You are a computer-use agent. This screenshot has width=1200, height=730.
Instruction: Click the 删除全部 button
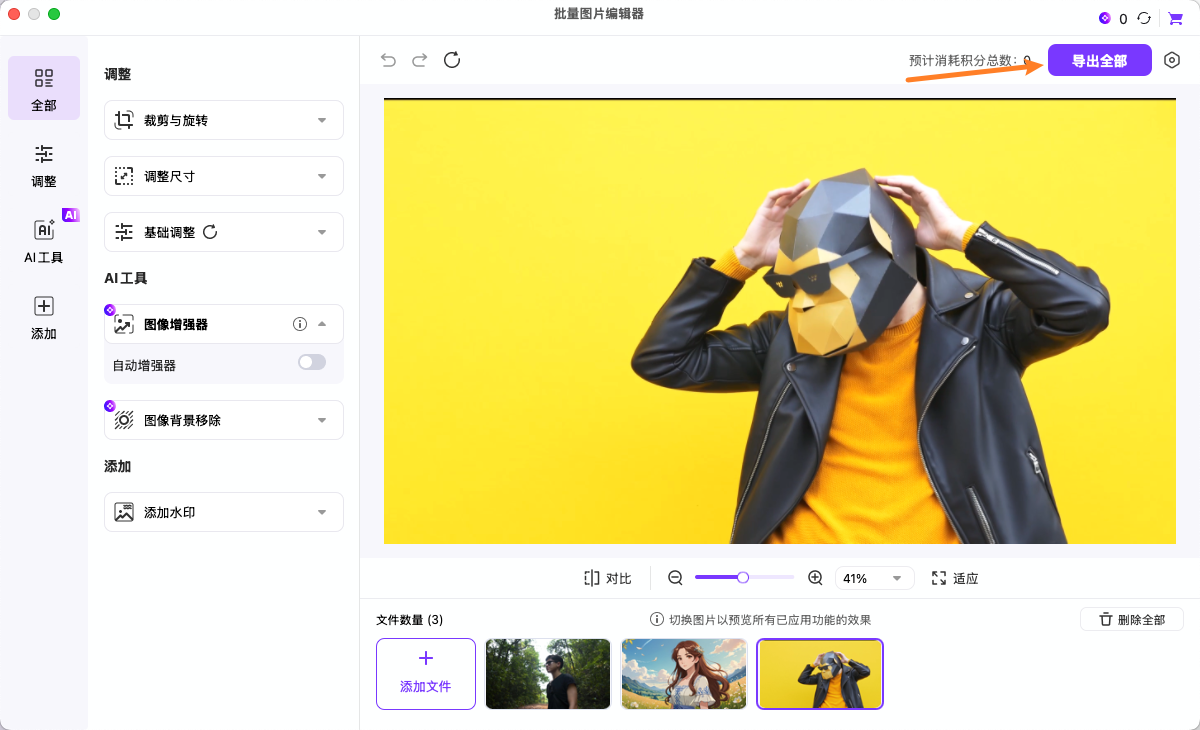point(1131,619)
